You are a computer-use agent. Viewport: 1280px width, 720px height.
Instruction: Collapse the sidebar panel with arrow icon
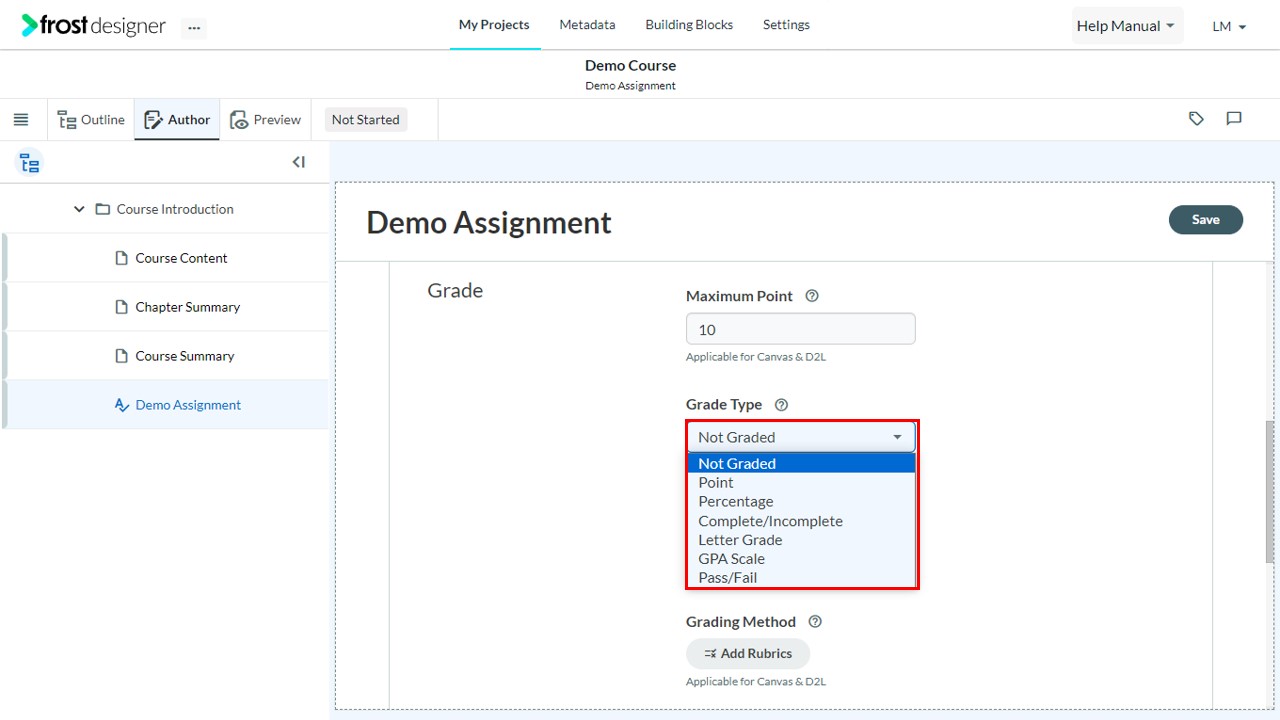298,162
